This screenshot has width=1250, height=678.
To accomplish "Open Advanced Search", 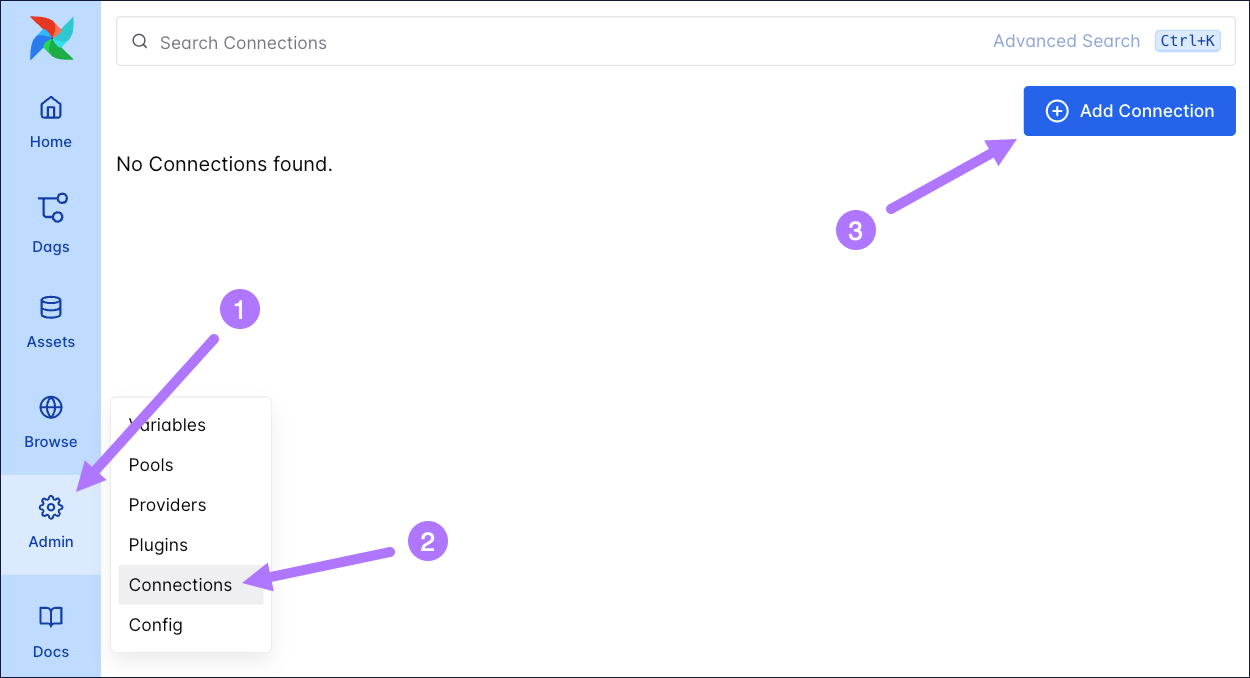I will [1066, 41].
